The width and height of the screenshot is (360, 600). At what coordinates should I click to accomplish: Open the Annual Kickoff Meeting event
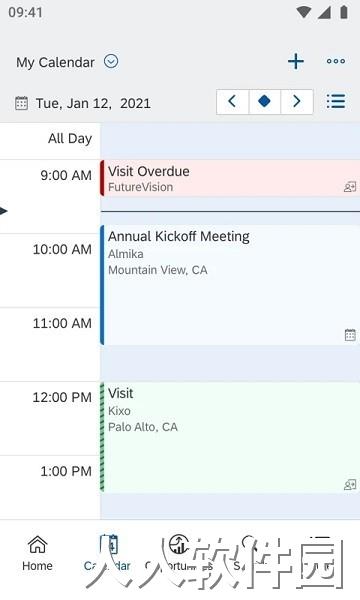pyautogui.click(x=230, y=285)
